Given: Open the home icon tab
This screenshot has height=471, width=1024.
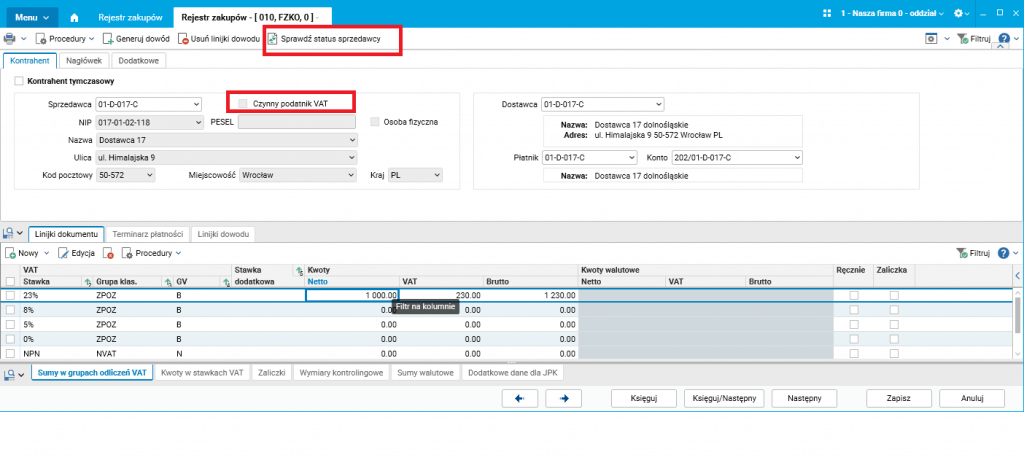Looking at the screenshot, I should click(x=74, y=17).
